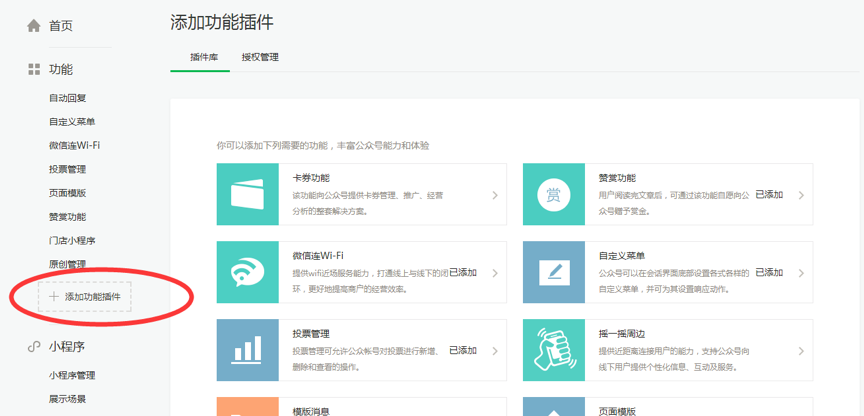The height and width of the screenshot is (416, 864).
Task: Click the 投票管理 bar chart icon
Action: [247, 350]
